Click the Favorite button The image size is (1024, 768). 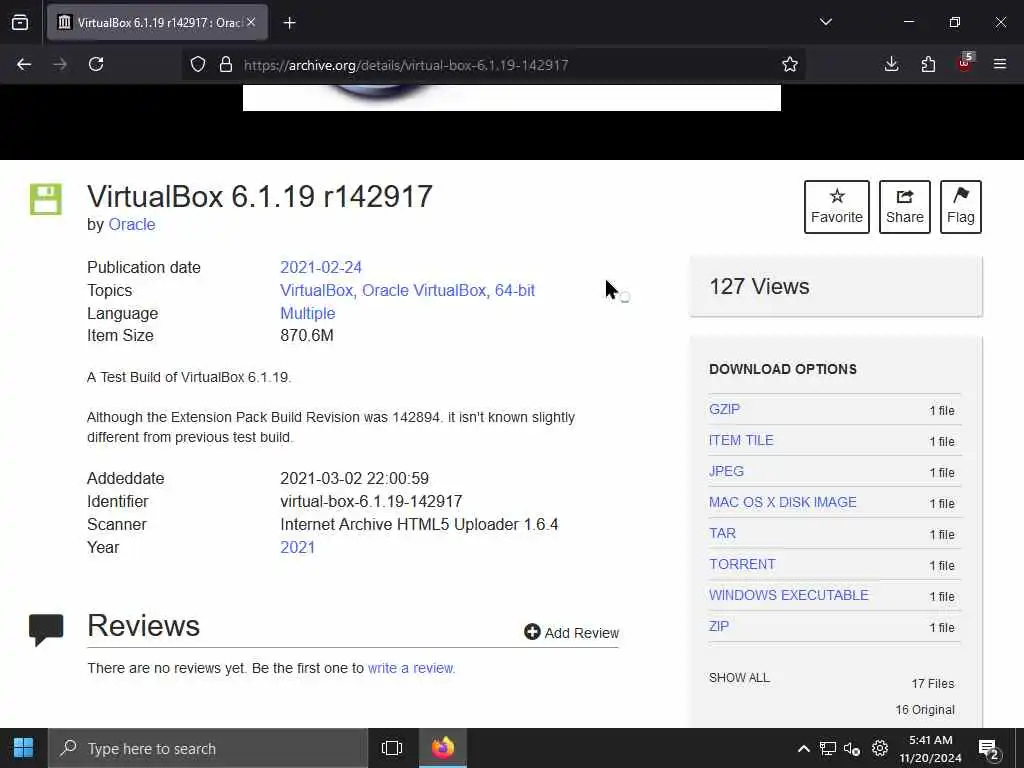[x=837, y=206]
